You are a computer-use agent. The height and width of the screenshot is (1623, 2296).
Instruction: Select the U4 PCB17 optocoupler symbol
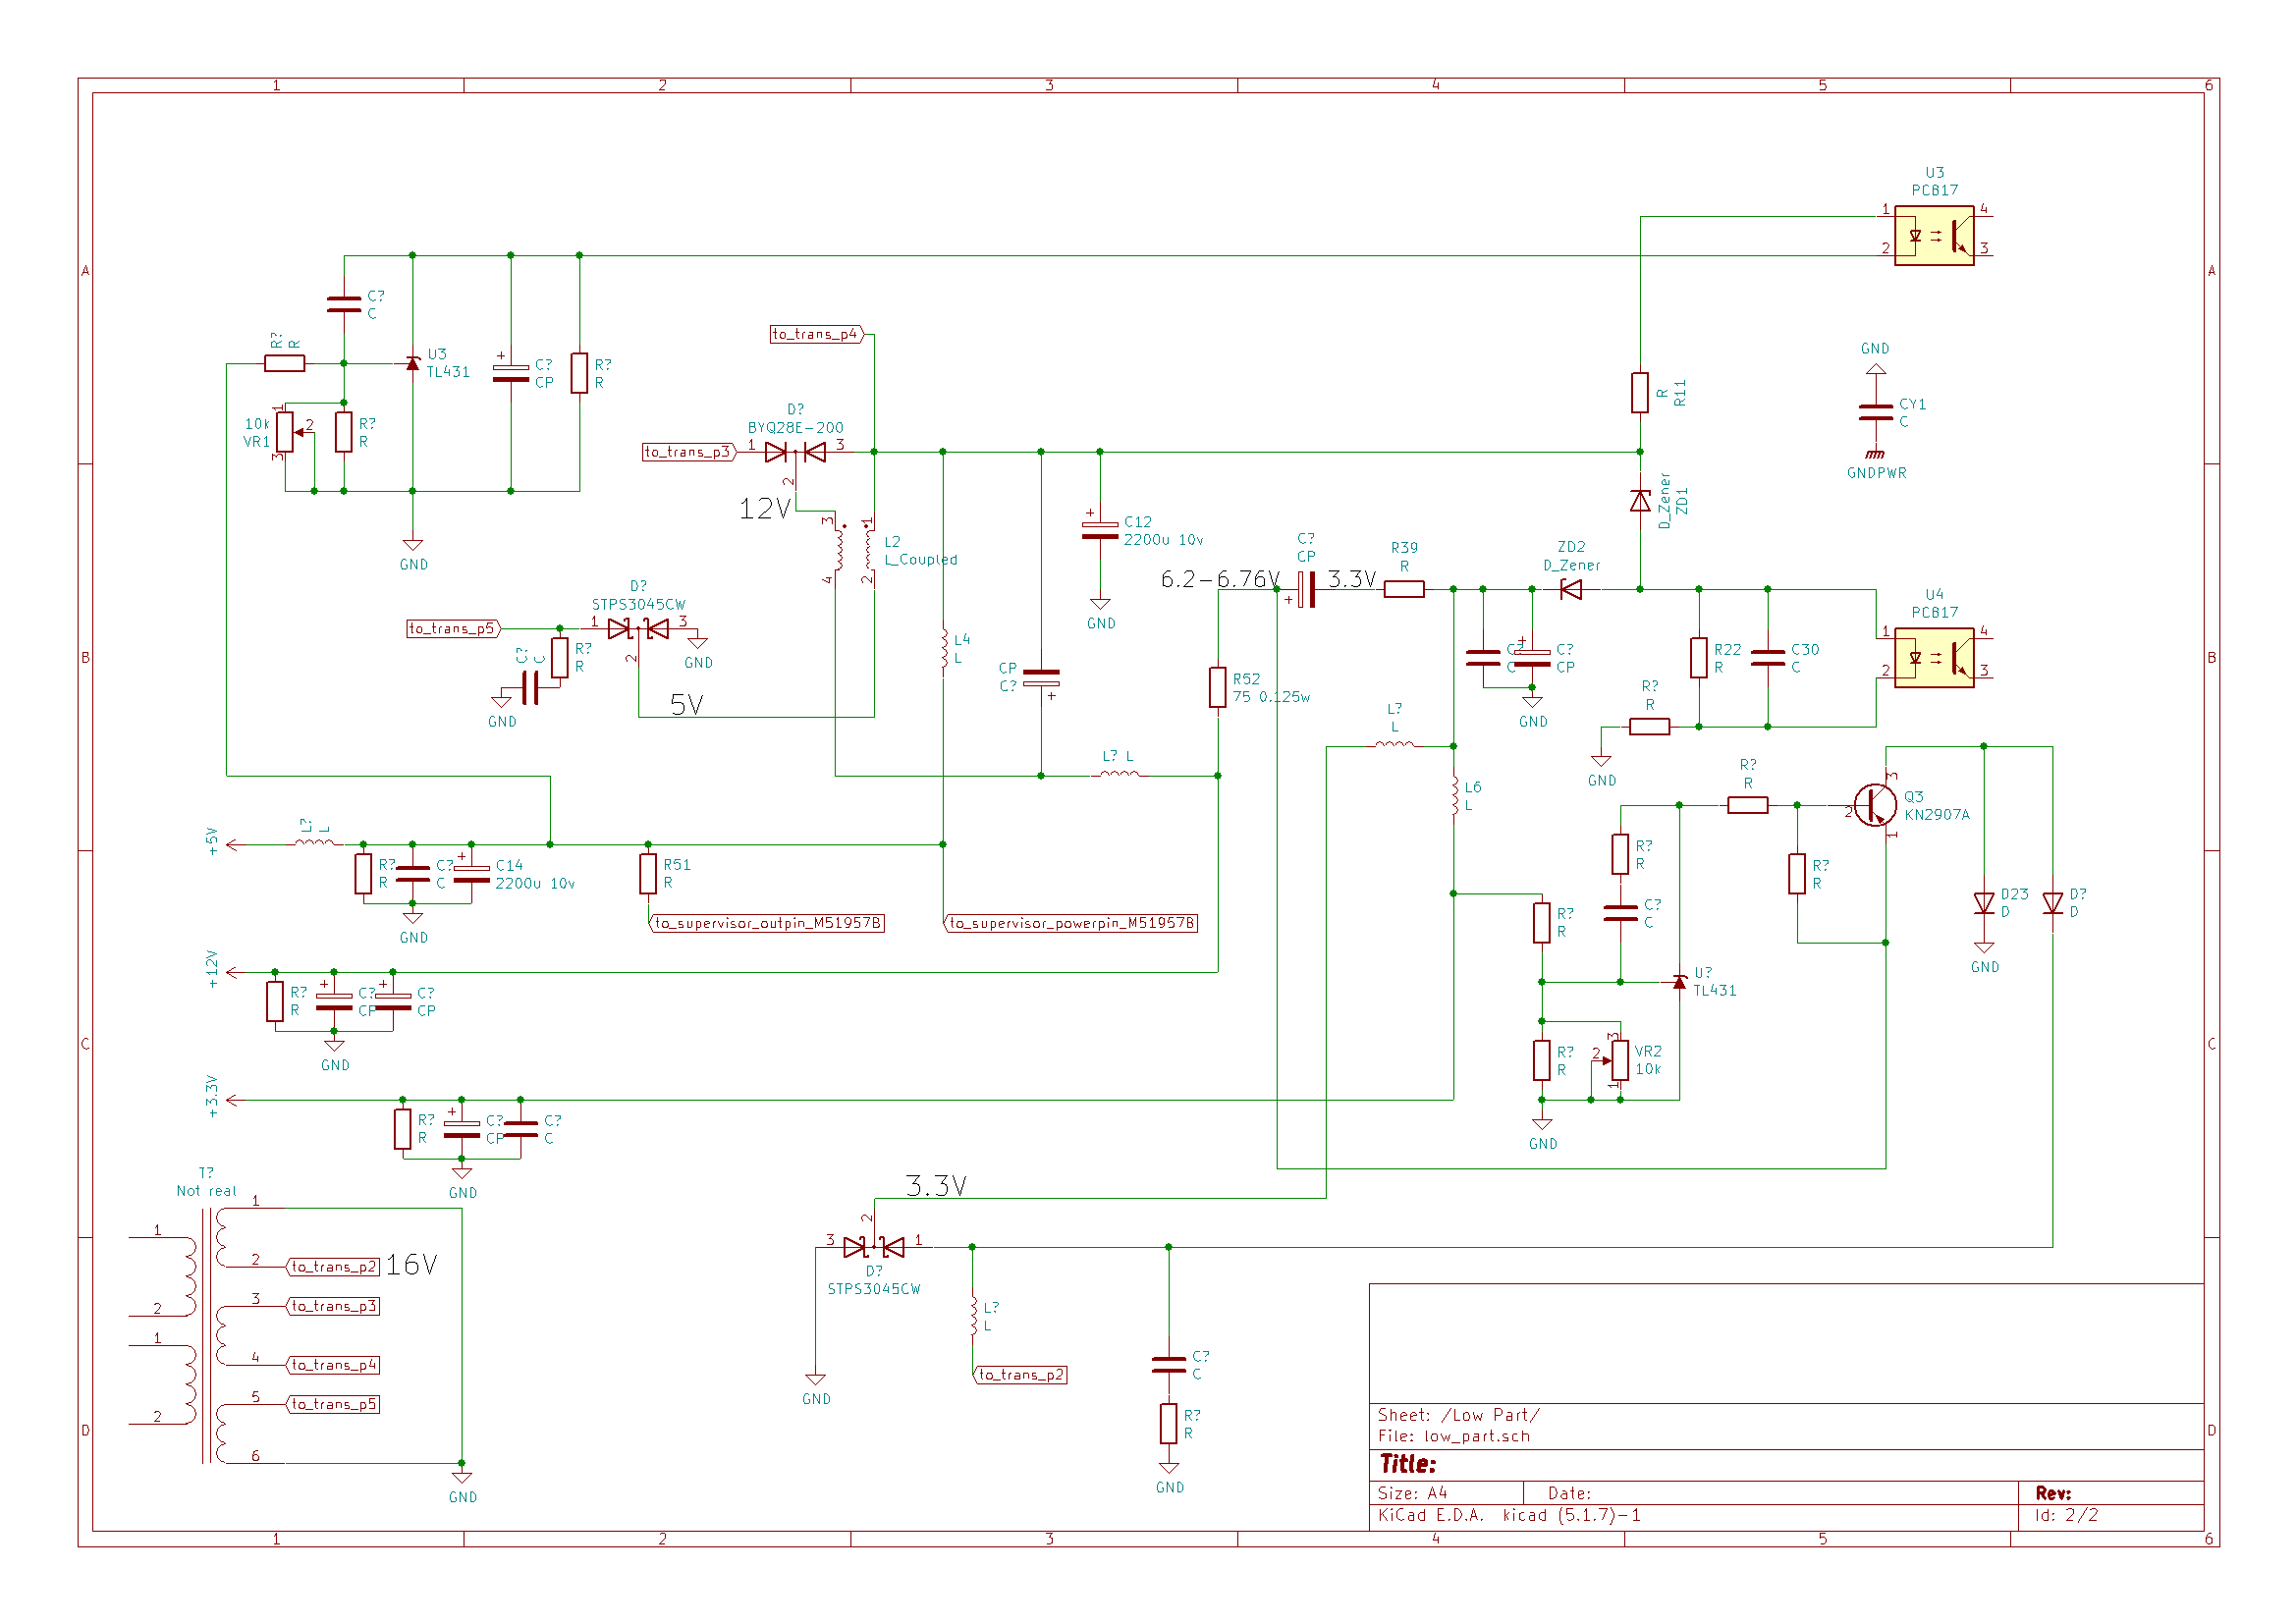1936,659
